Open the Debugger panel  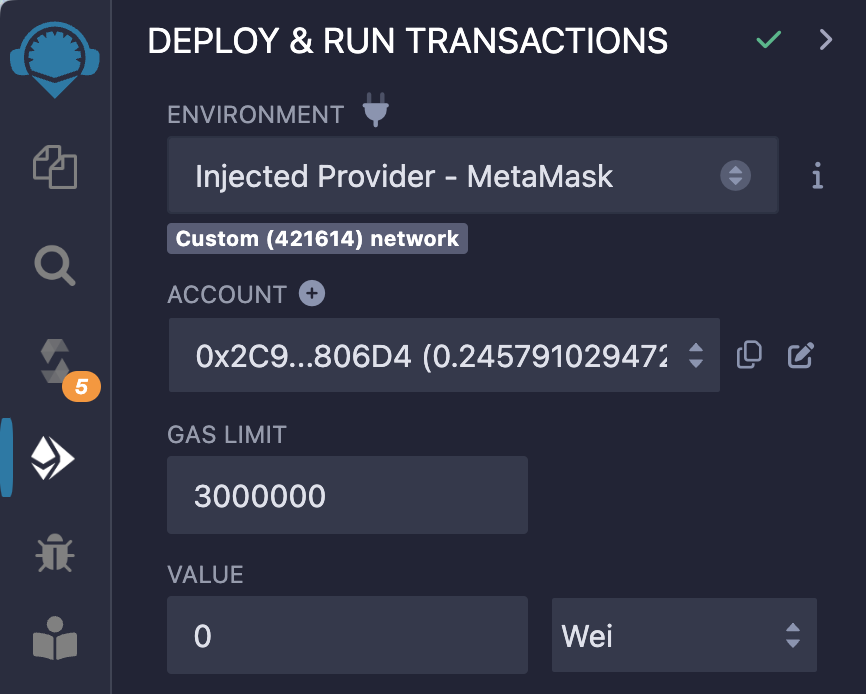(55, 553)
